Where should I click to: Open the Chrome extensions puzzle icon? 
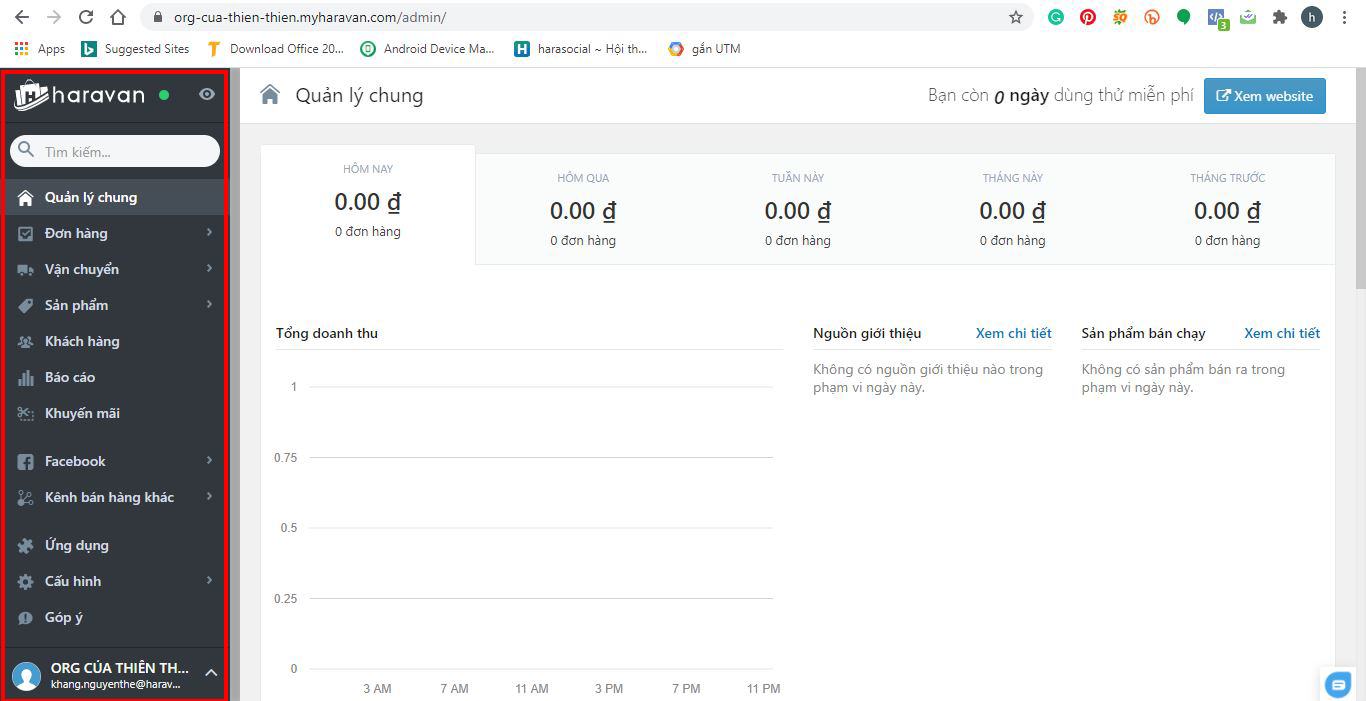coord(1279,17)
